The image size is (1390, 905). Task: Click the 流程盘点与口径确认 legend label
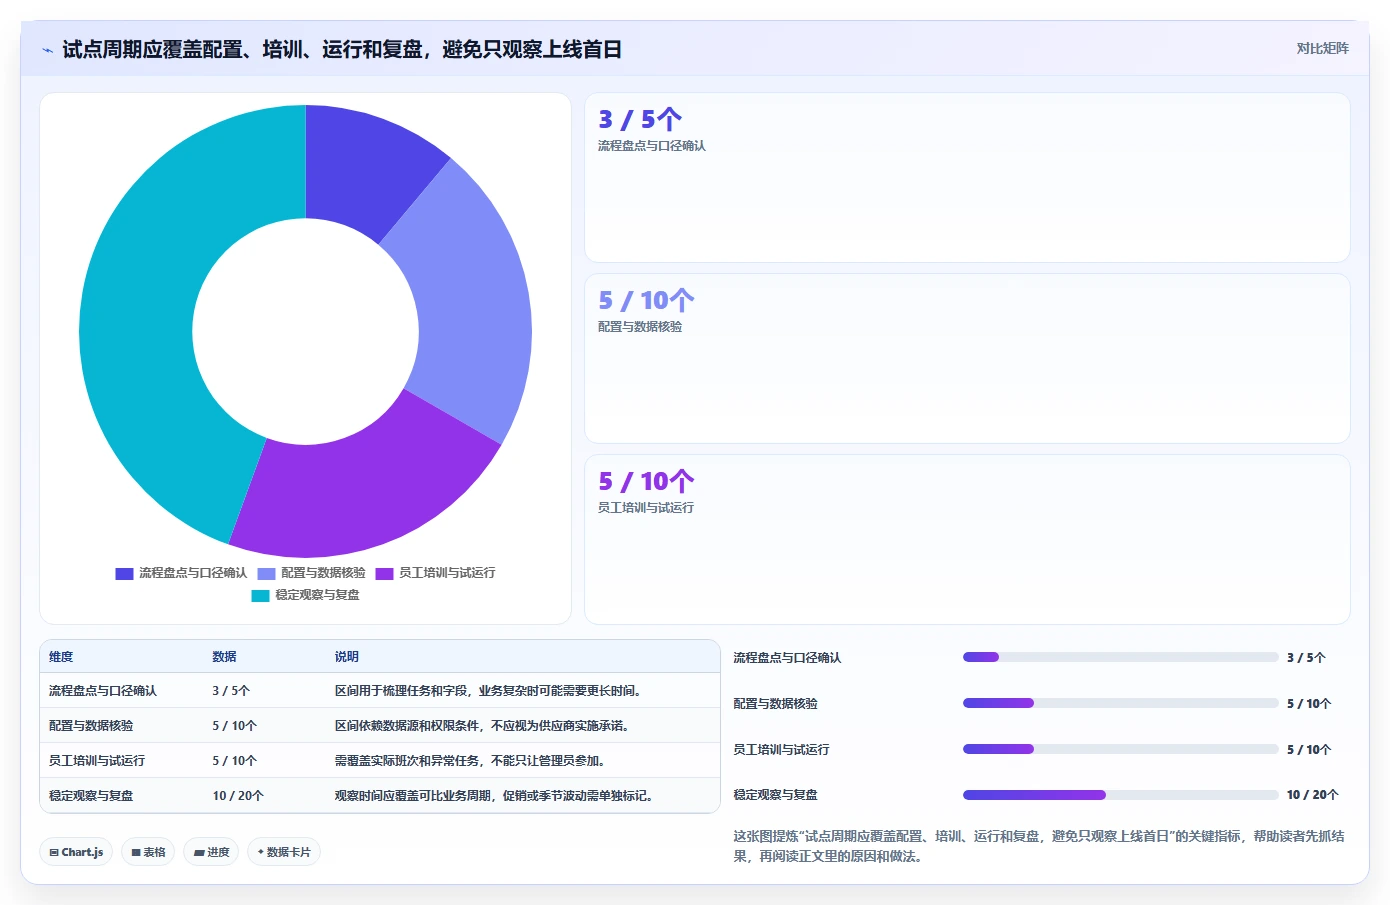(x=193, y=573)
